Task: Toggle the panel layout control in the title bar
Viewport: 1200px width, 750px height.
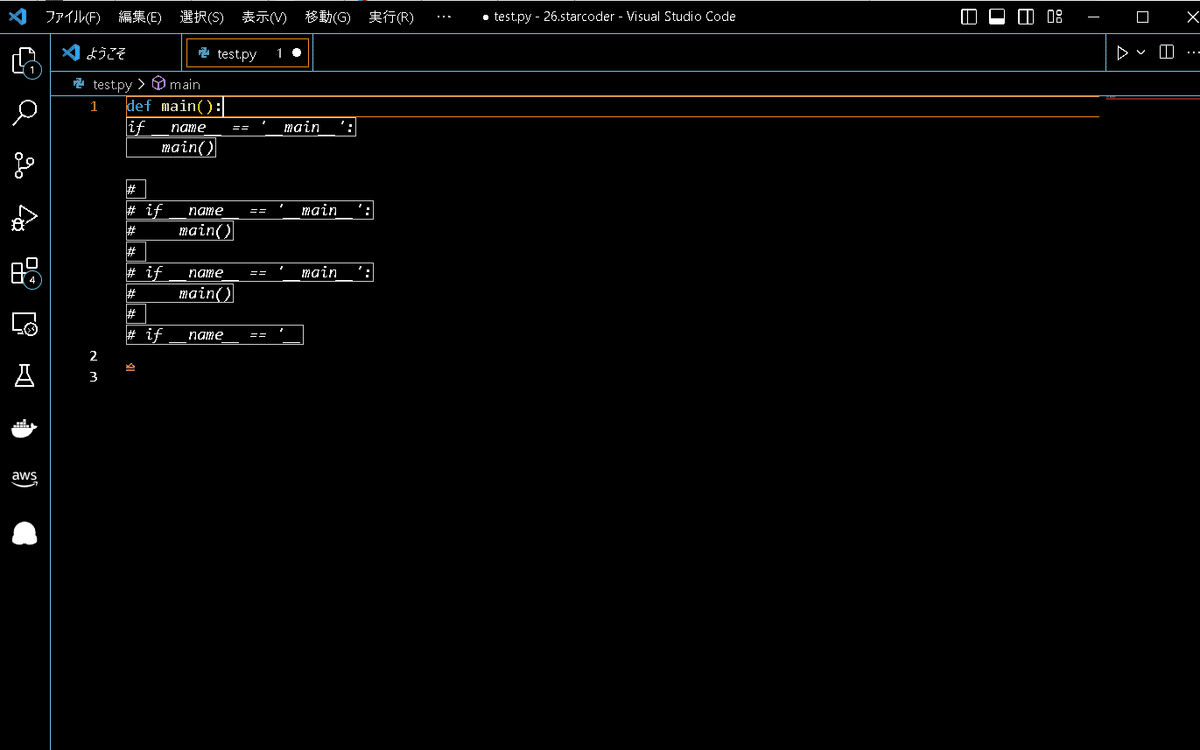Action: tap(994, 16)
